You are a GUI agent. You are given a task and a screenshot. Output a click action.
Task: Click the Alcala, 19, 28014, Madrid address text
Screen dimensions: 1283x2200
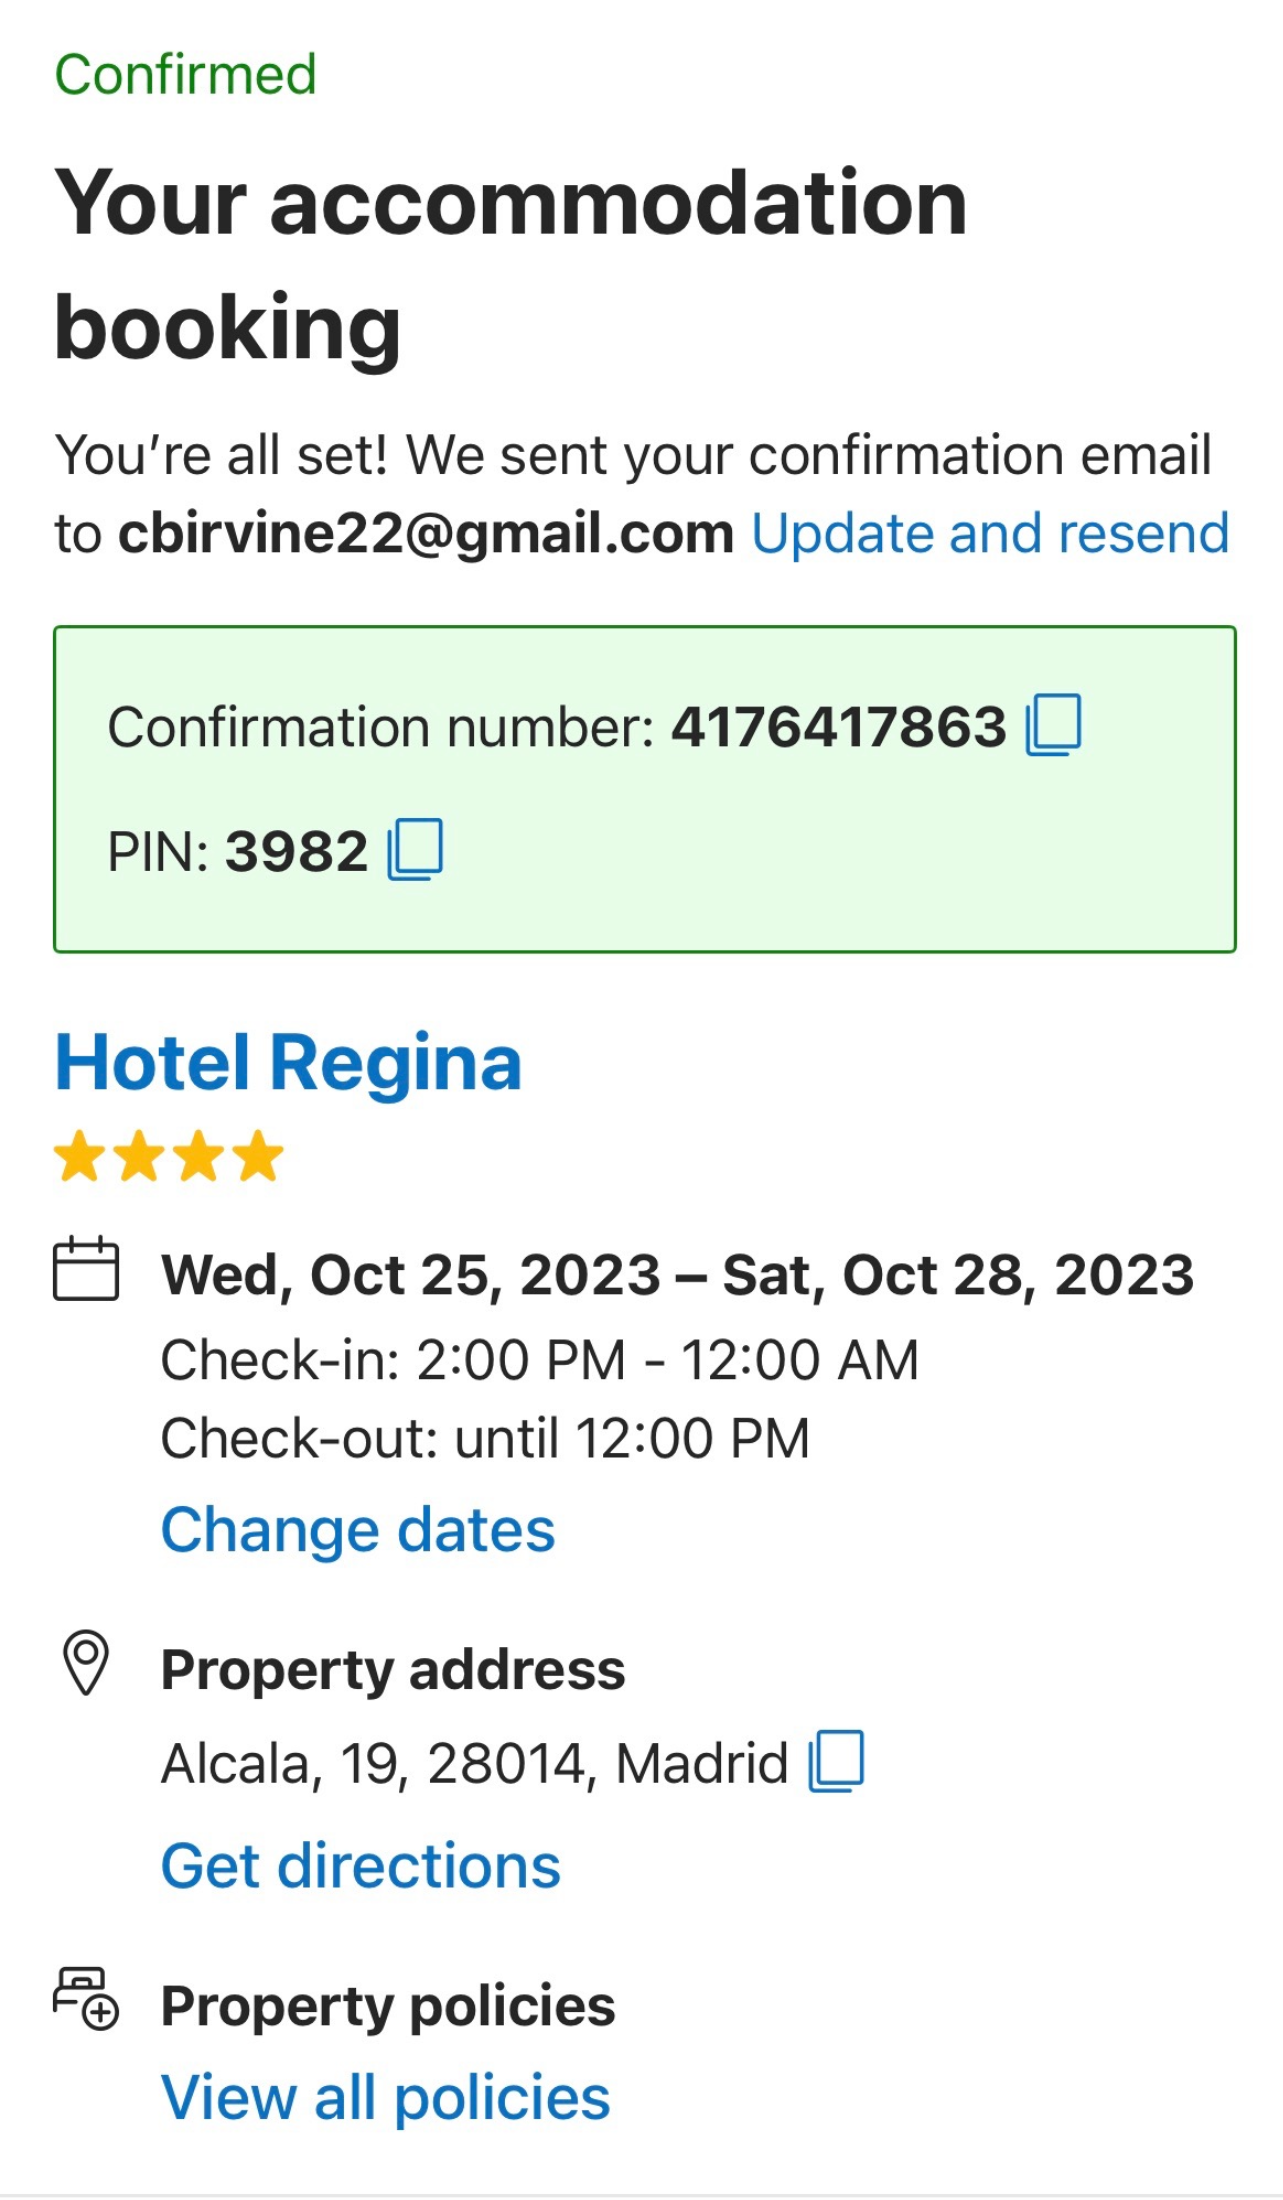[475, 1763]
